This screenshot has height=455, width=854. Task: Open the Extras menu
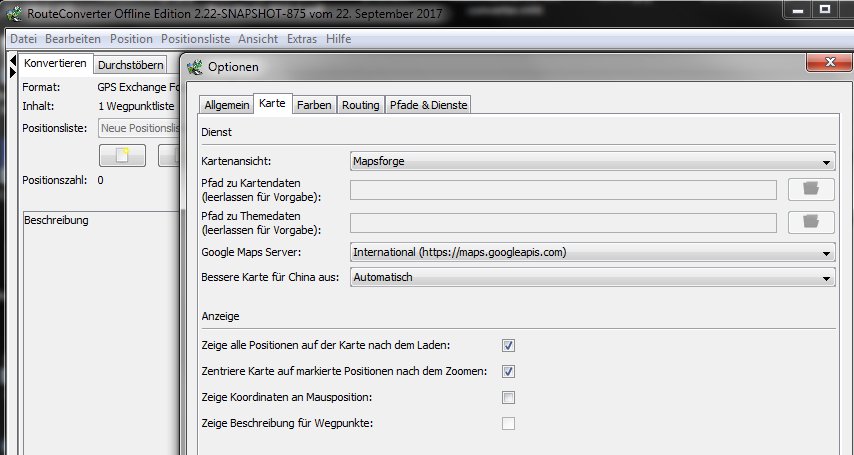(x=301, y=39)
